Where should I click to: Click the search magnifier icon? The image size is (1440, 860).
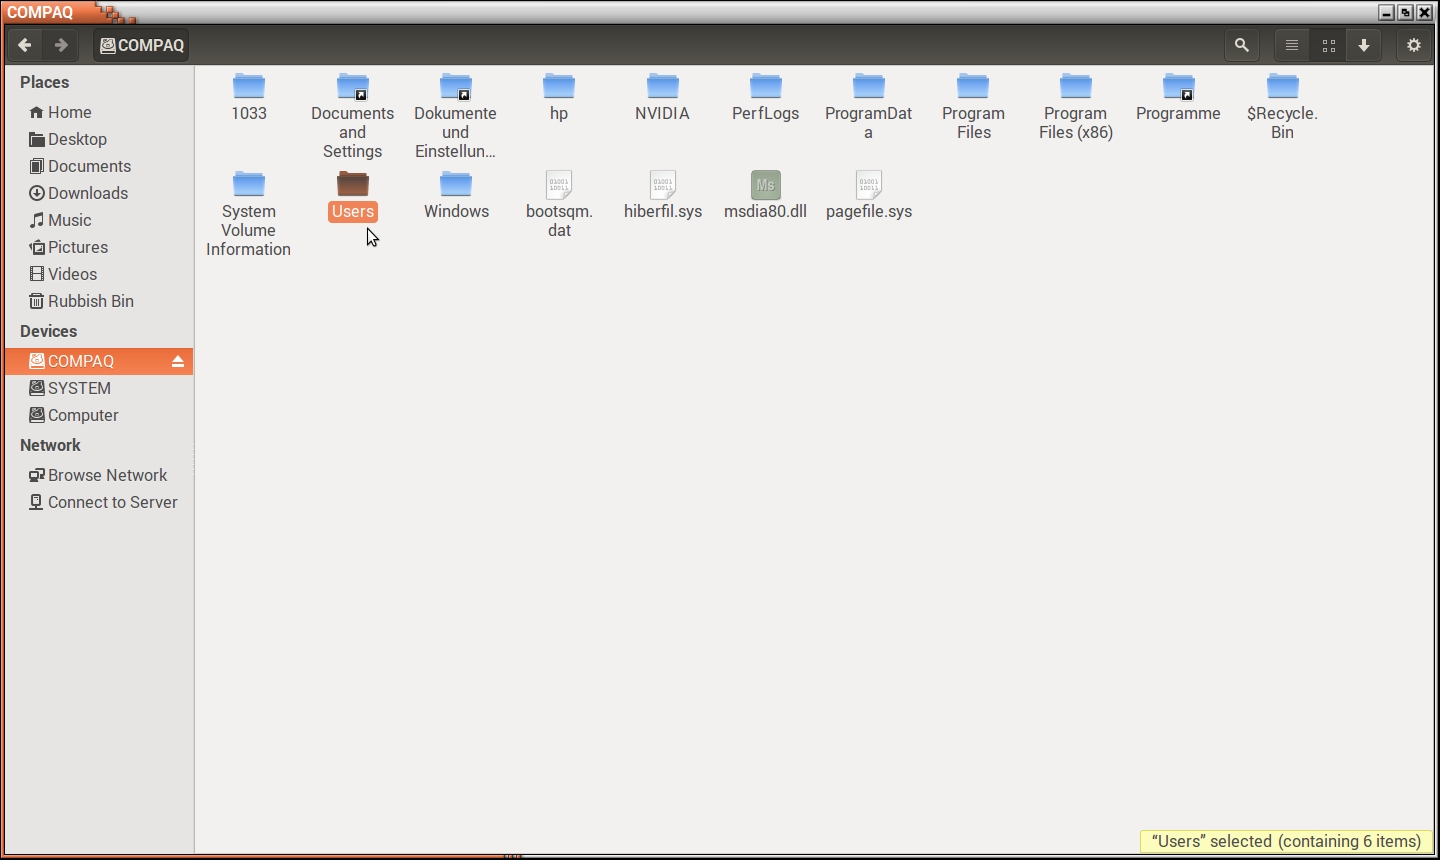(x=1241, y=45)
